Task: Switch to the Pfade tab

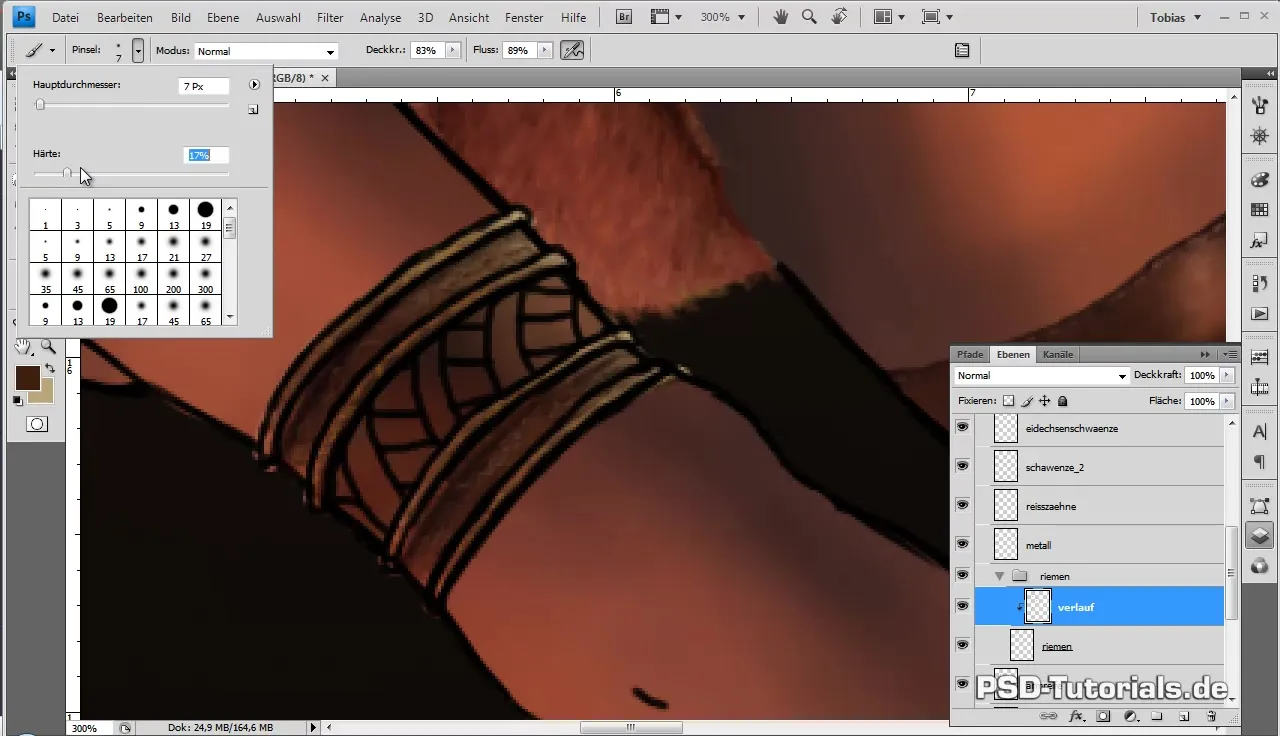Action: point(970,354)
